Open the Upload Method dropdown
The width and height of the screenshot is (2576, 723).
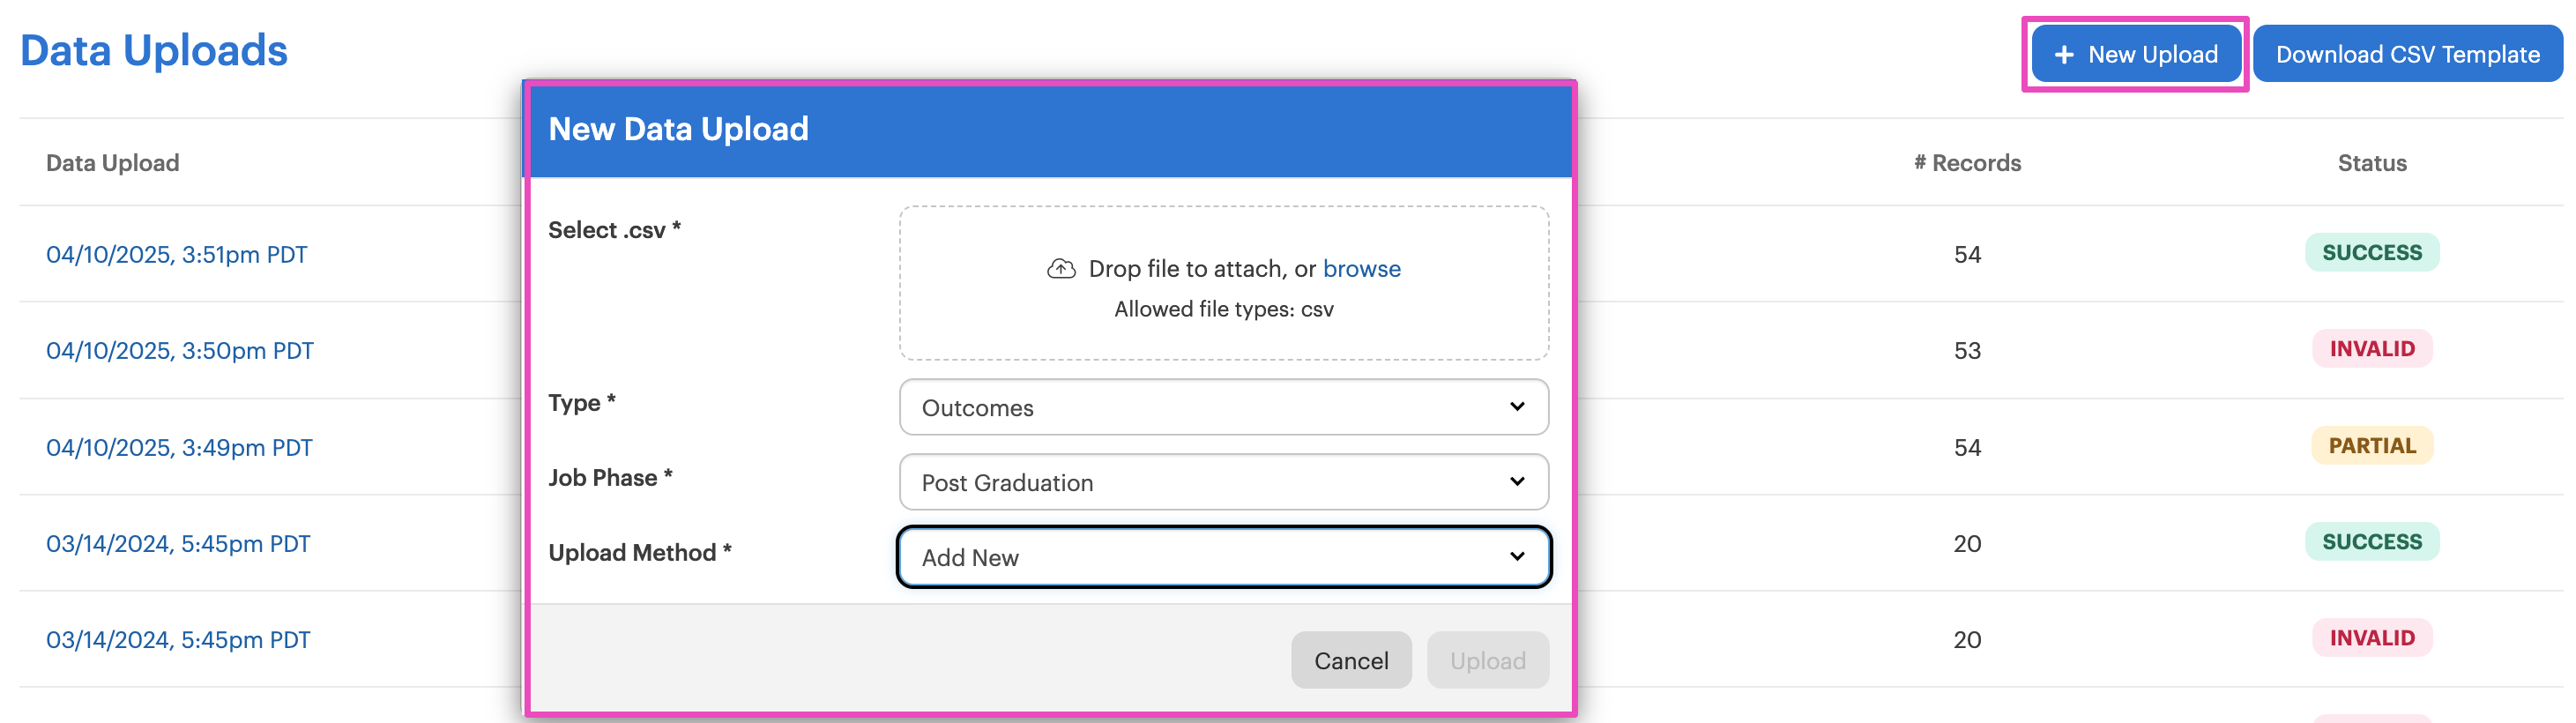click(1222, 557)
